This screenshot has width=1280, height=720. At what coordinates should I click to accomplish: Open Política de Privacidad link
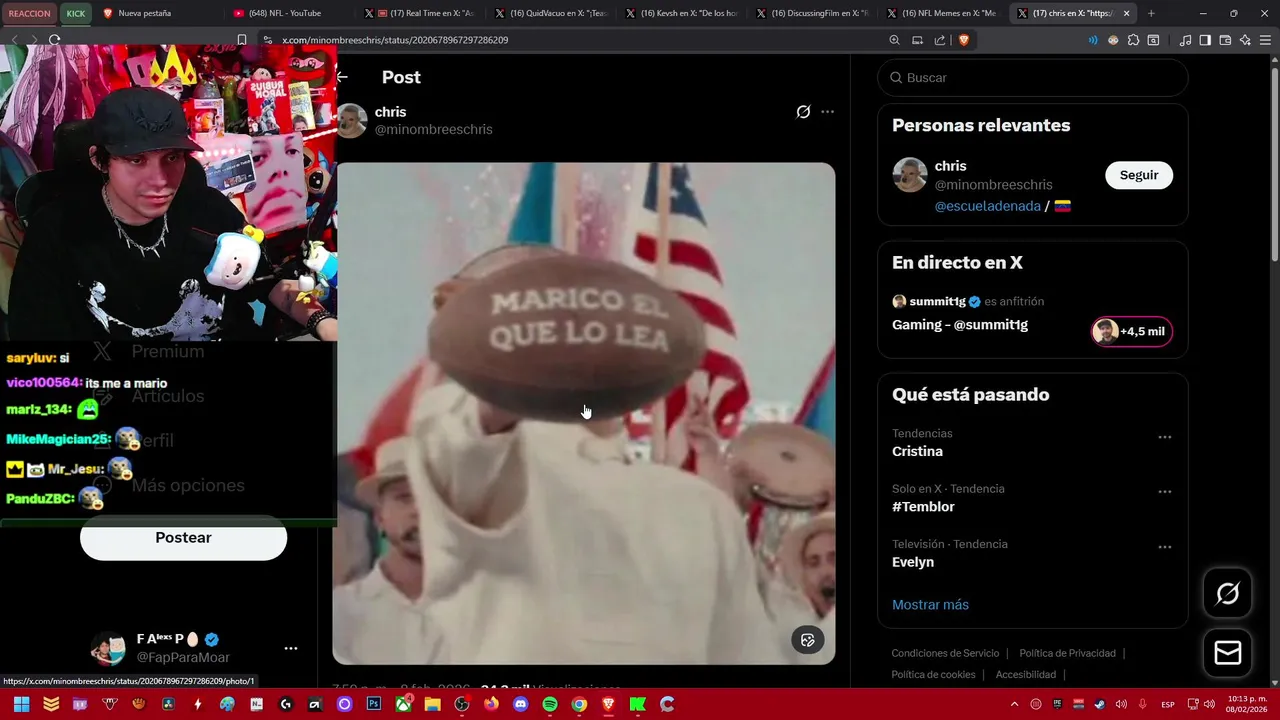1067,653
